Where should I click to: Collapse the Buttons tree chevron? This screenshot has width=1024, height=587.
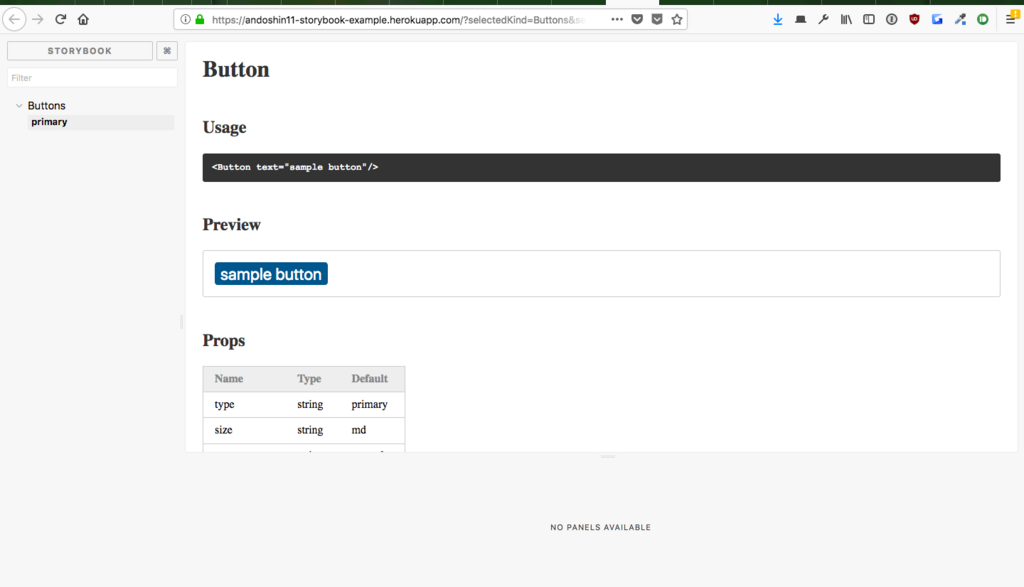[19, 106]
